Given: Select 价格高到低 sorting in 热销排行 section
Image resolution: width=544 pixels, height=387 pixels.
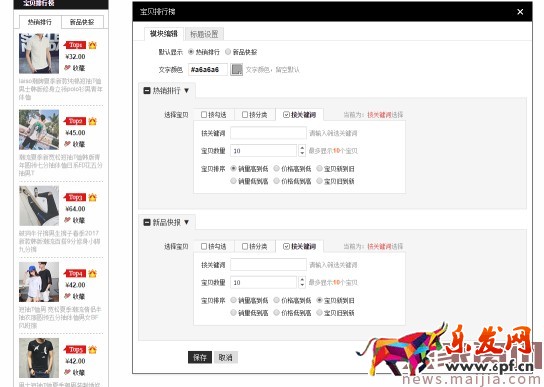Looking at the screenshot, I should (x=277, y=169).
